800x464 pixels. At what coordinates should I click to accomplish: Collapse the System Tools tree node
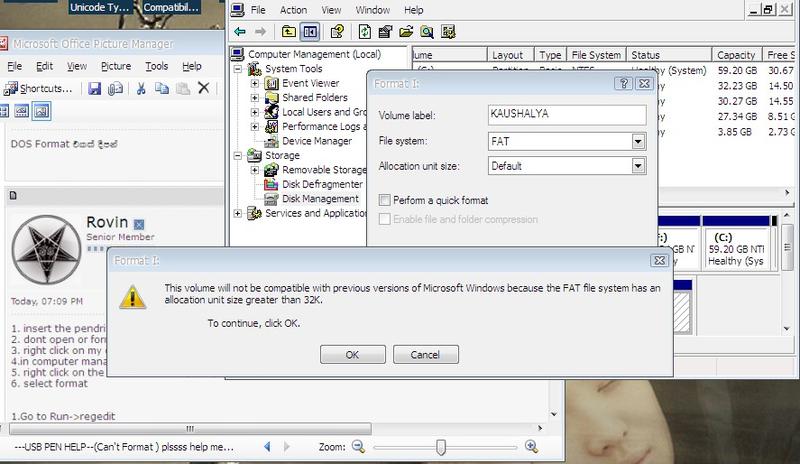coord(238,68)
